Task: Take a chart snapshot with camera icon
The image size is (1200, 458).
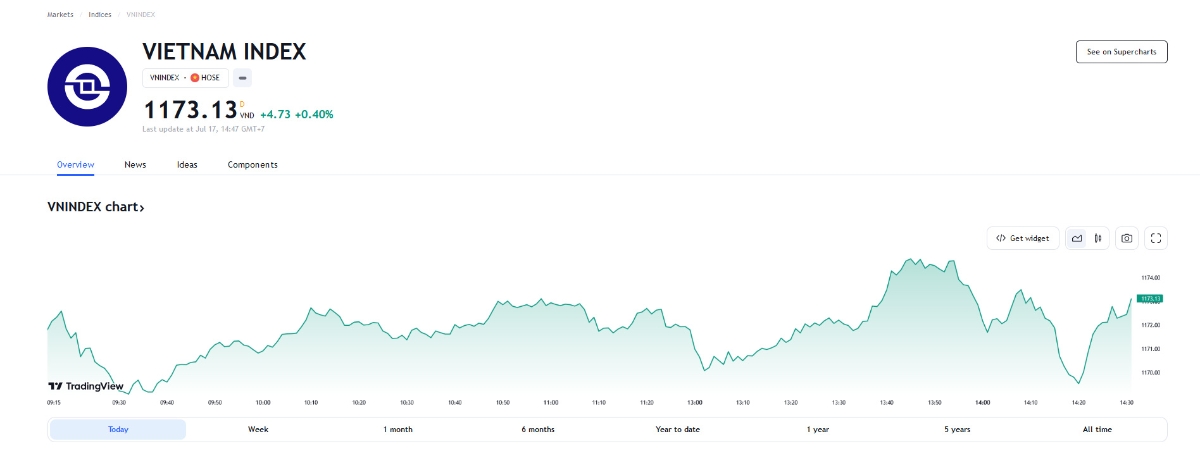Action: click(1127, 238)
